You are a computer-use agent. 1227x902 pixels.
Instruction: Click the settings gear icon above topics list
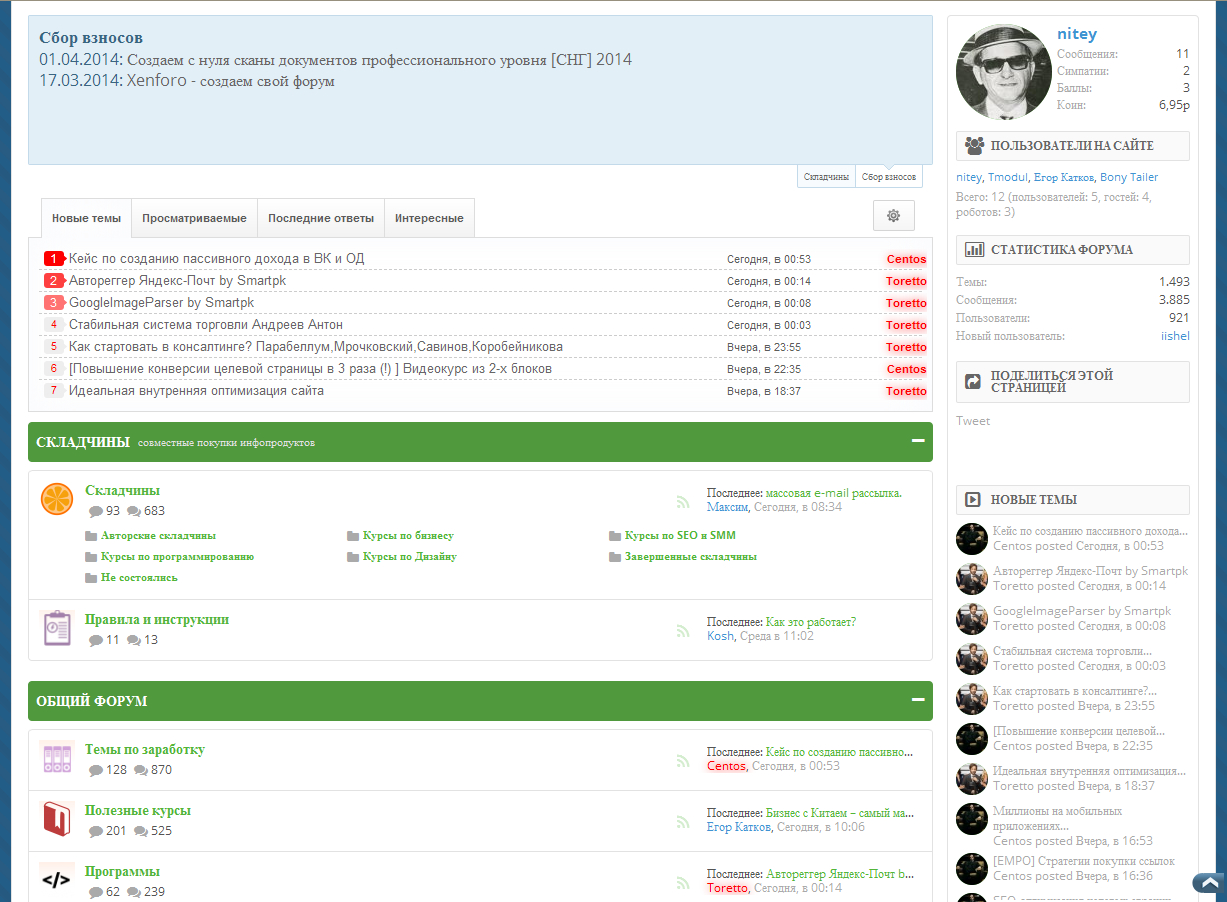(x=893, y=216)
